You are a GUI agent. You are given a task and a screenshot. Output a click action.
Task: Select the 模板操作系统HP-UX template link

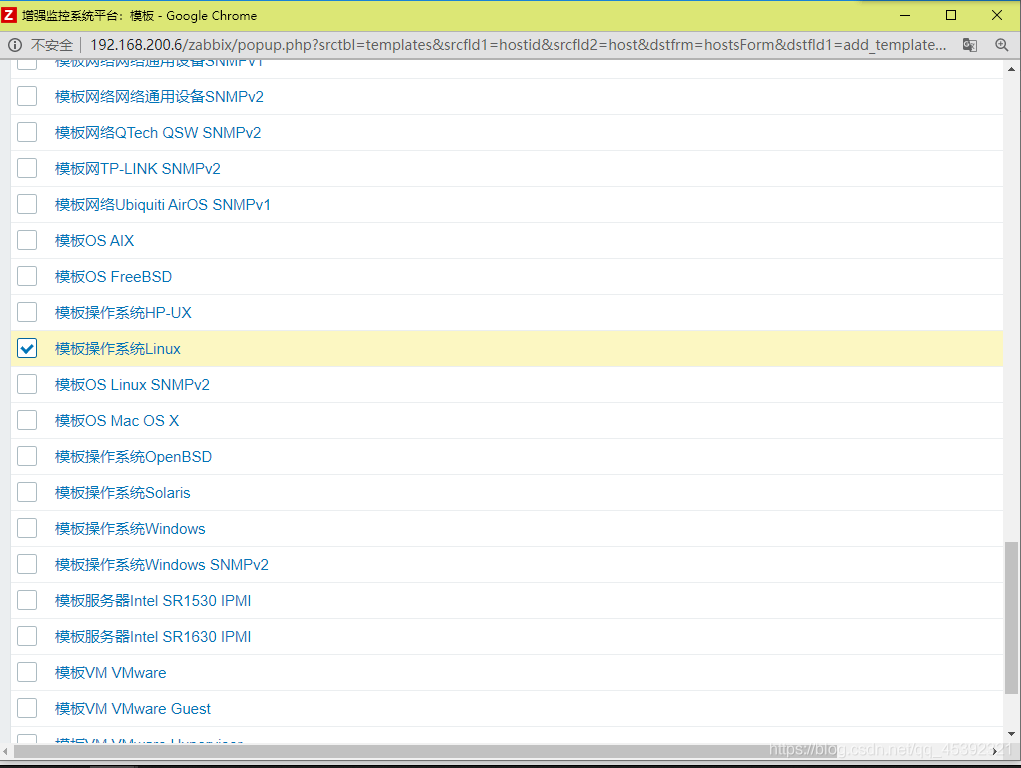123,313
